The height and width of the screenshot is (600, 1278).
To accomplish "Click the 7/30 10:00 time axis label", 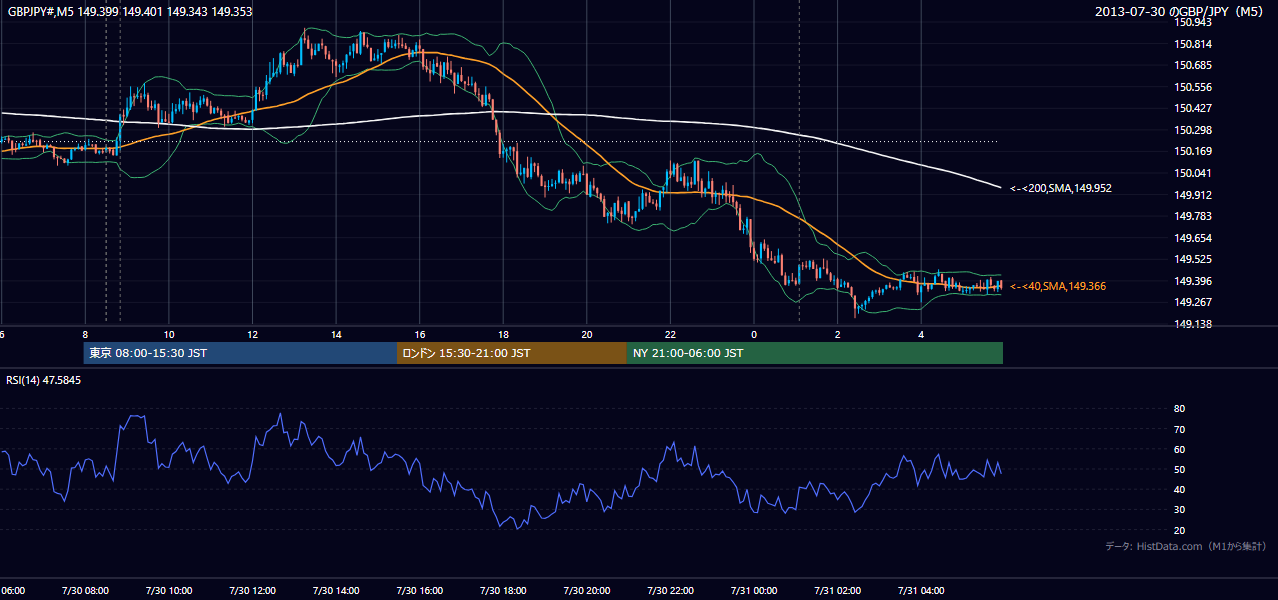I will point(169,590).
